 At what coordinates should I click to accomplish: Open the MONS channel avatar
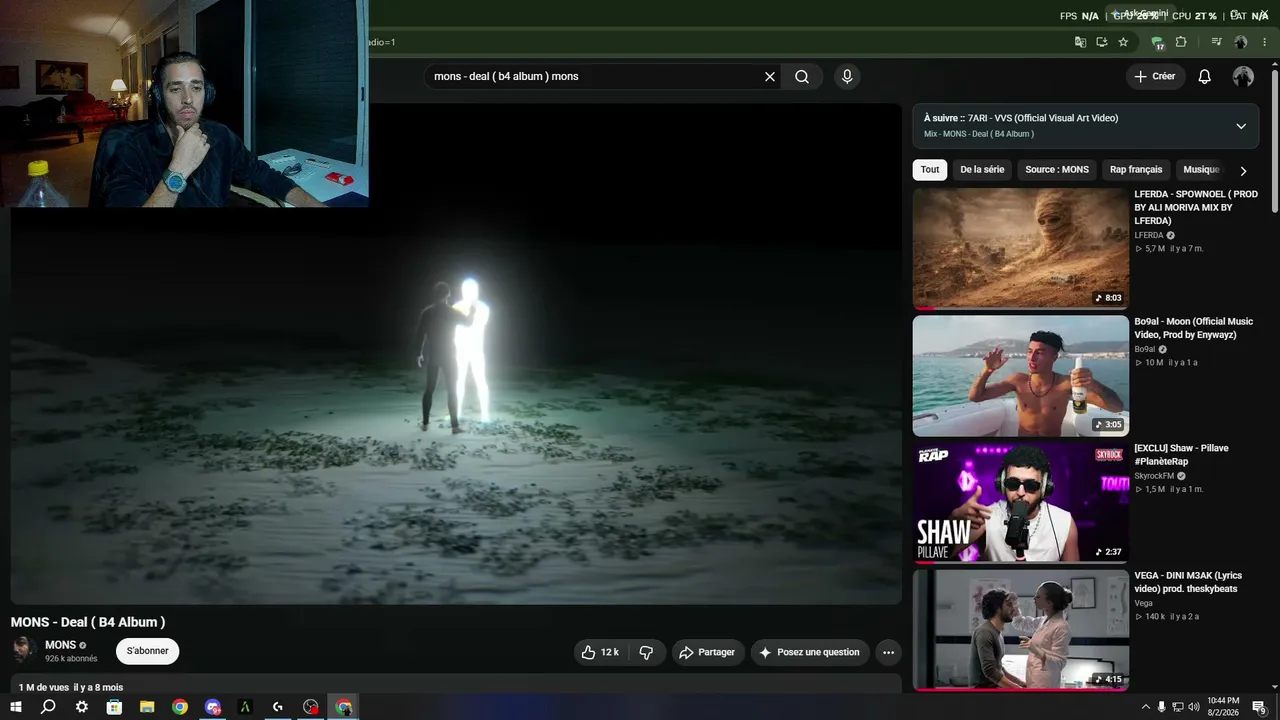pos(24,650)
